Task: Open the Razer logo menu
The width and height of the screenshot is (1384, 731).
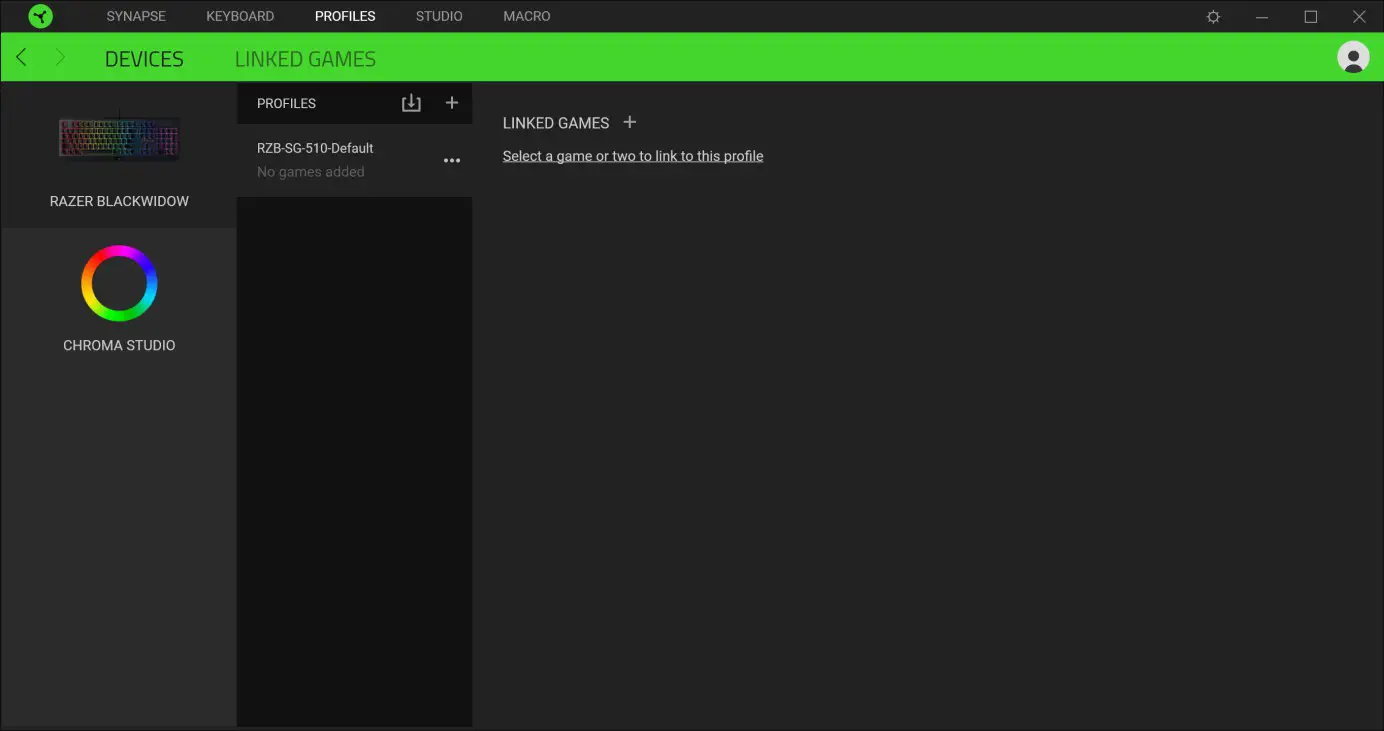Action: pyautogui.click(x=40, y=16)
